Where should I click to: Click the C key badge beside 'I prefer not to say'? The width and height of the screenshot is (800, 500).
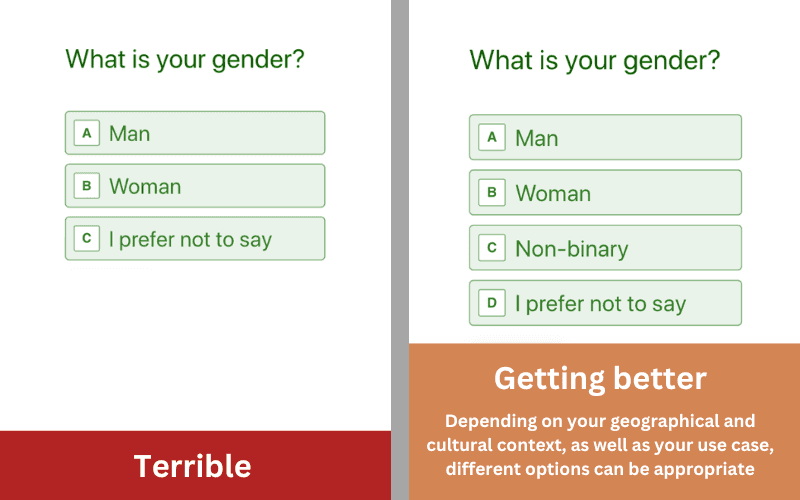tap(87, 238)
